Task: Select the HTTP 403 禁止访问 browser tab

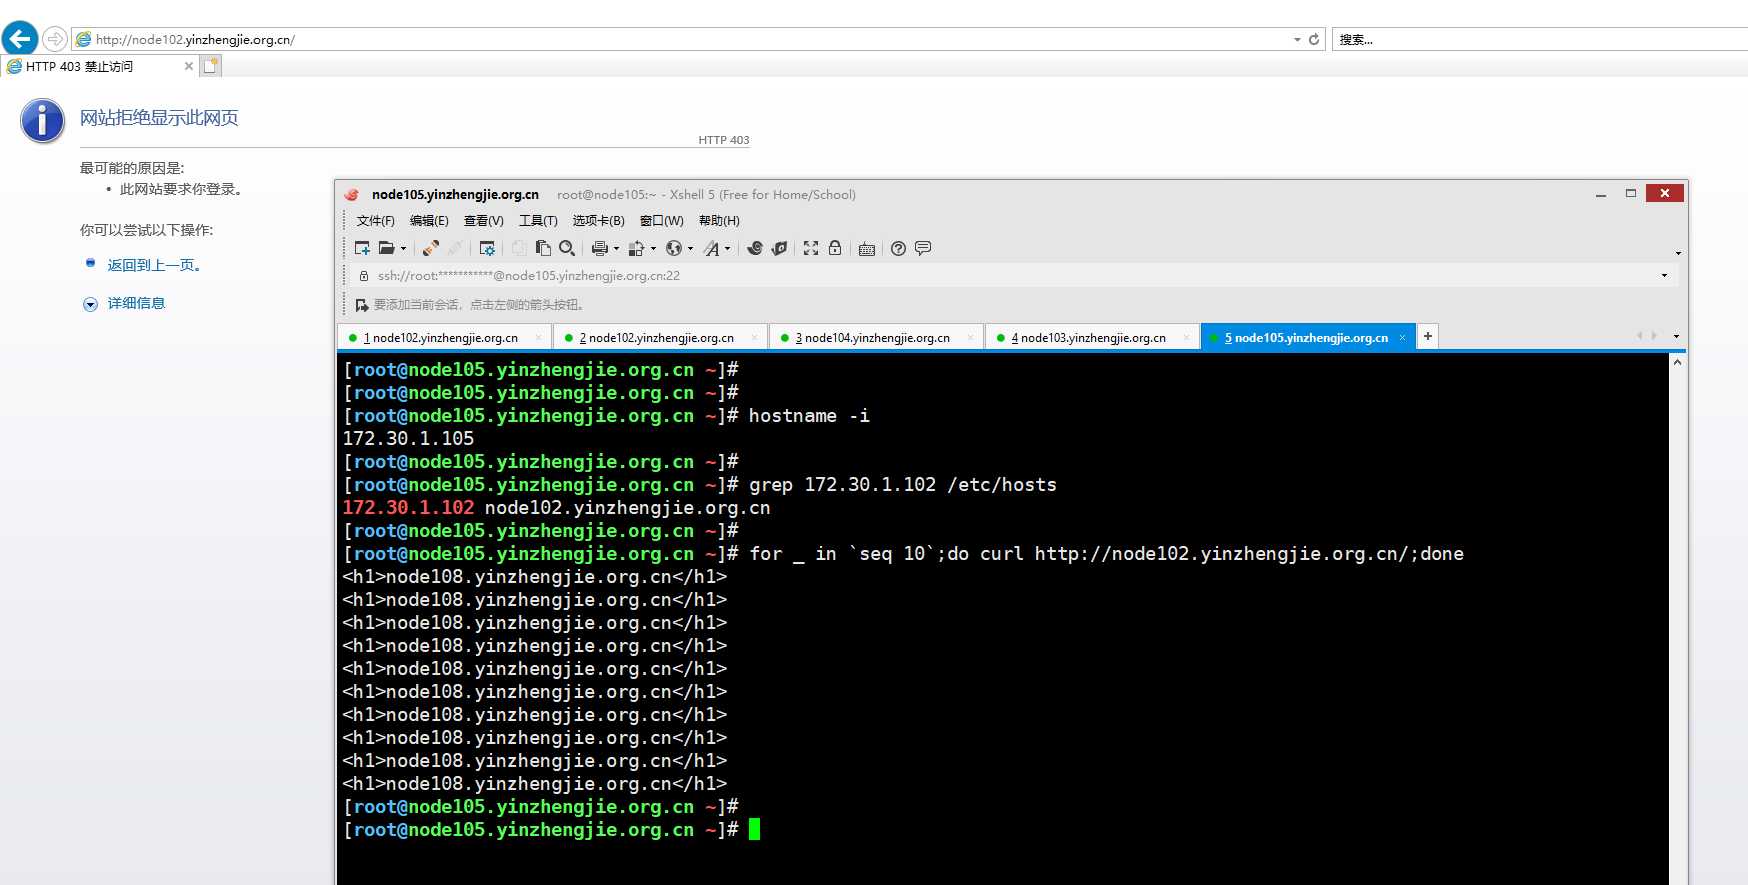Action: point(100,66)
